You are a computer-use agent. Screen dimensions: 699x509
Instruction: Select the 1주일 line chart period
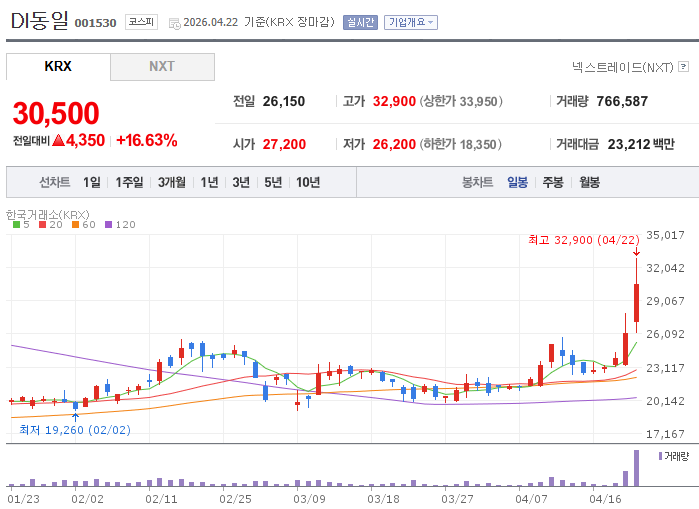coord(129,182)
